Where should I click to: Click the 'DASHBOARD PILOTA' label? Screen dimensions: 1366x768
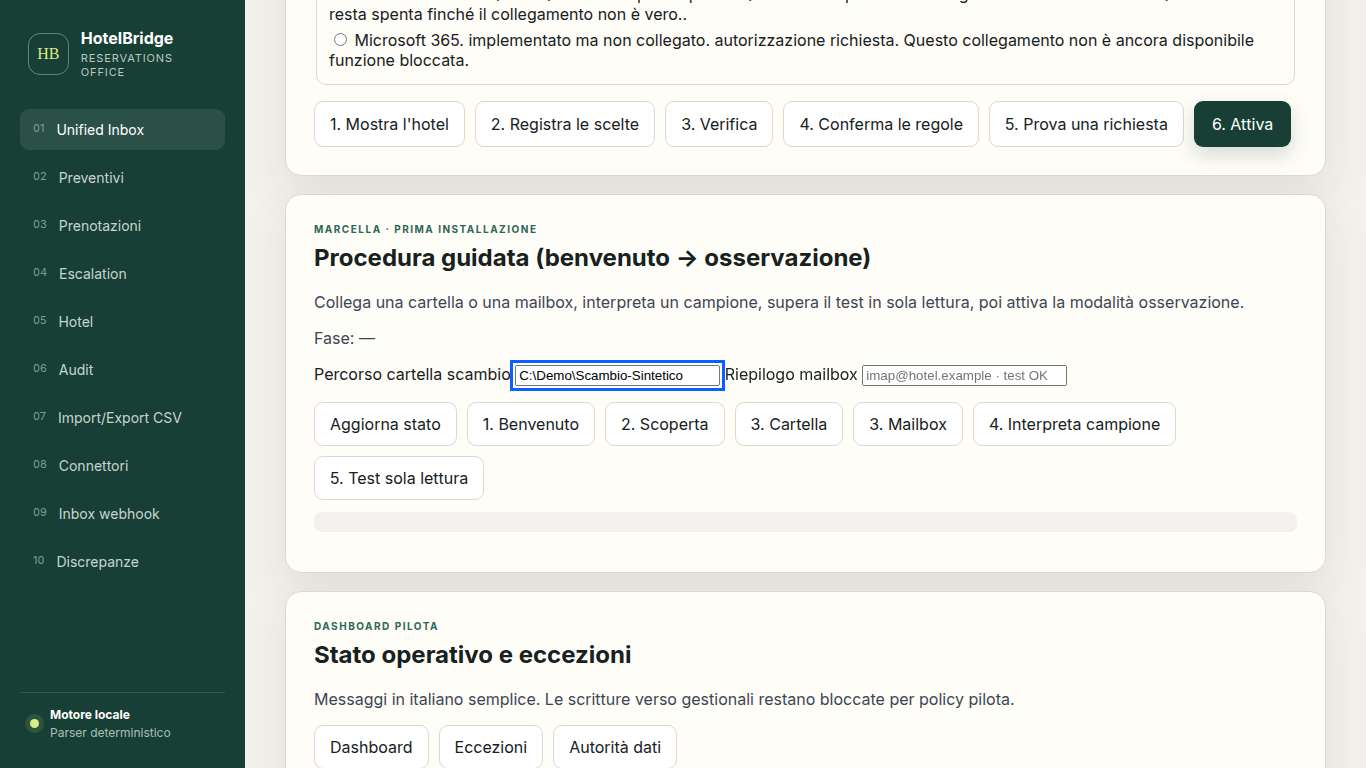[376, 626]
